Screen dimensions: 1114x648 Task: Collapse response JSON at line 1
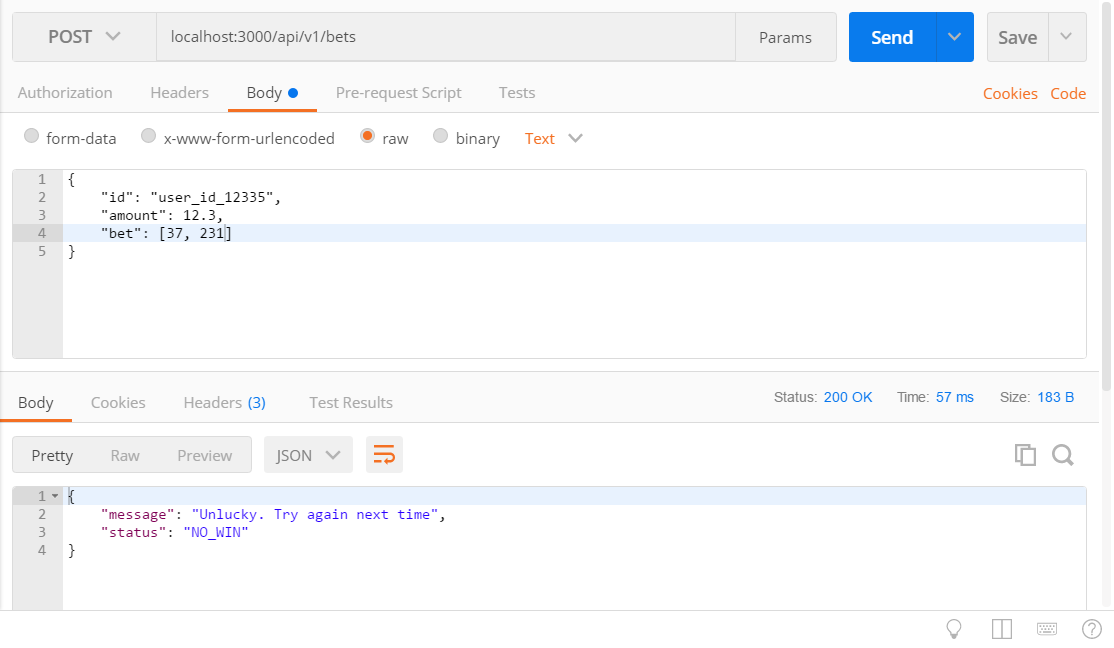click(x=55, y=496)
